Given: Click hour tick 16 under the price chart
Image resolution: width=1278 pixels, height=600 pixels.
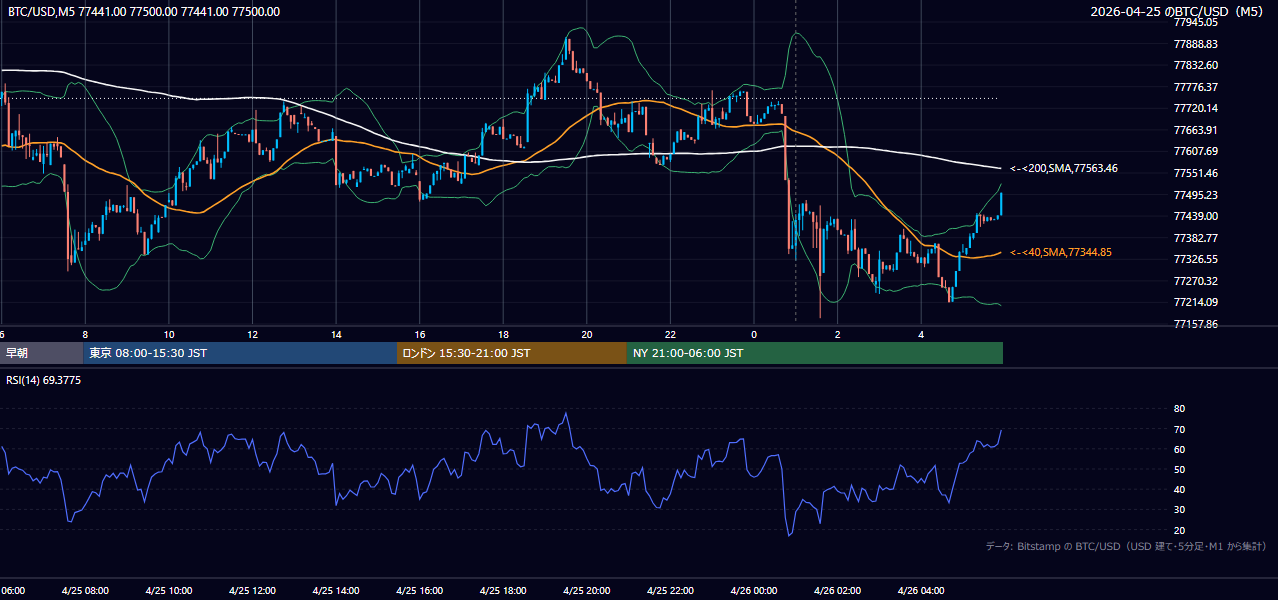Looking at the screenshot, I should point(420,334).
